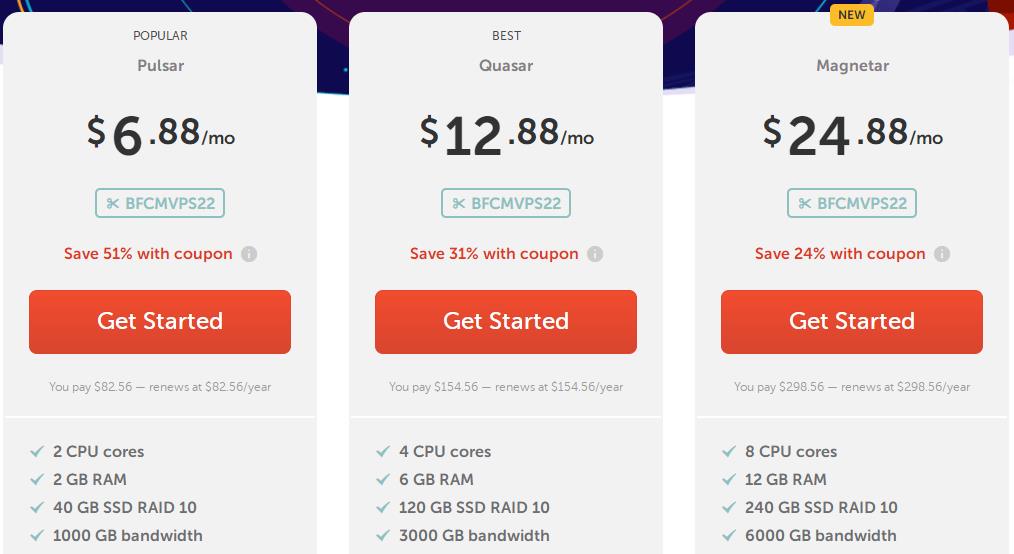Screen dimensions: 1014x554
Task: Click the Magnetar $24.88/mo price
Action: point(852,135)
